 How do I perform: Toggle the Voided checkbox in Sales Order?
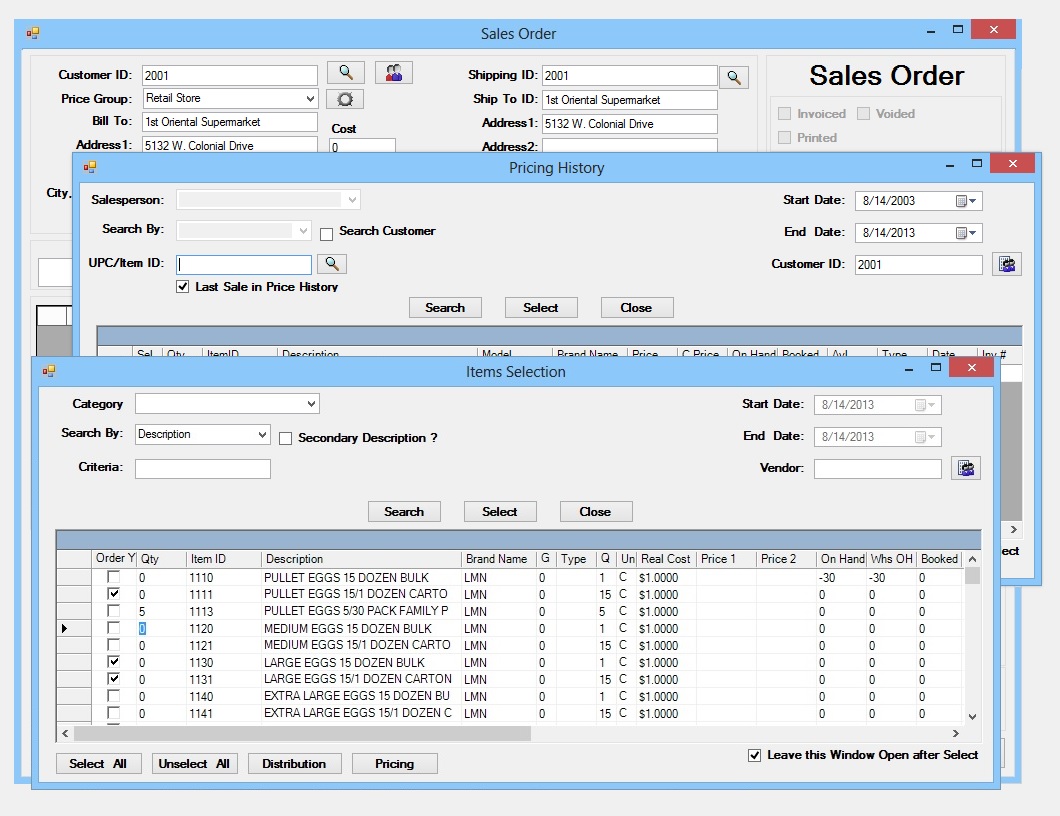[x=863, y=114]
